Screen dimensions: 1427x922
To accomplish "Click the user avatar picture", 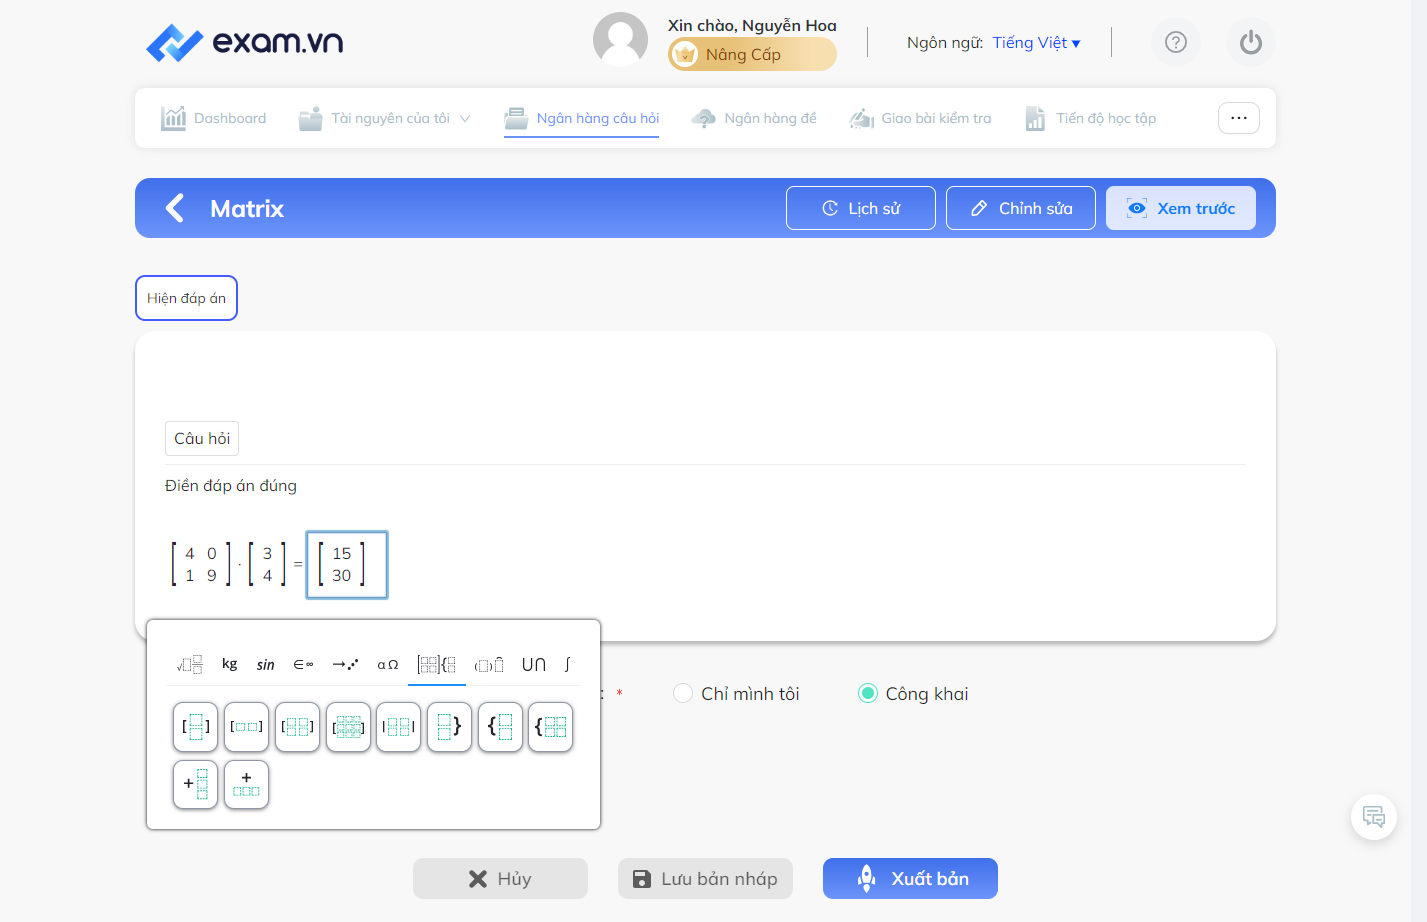I will tap(620, 40).
